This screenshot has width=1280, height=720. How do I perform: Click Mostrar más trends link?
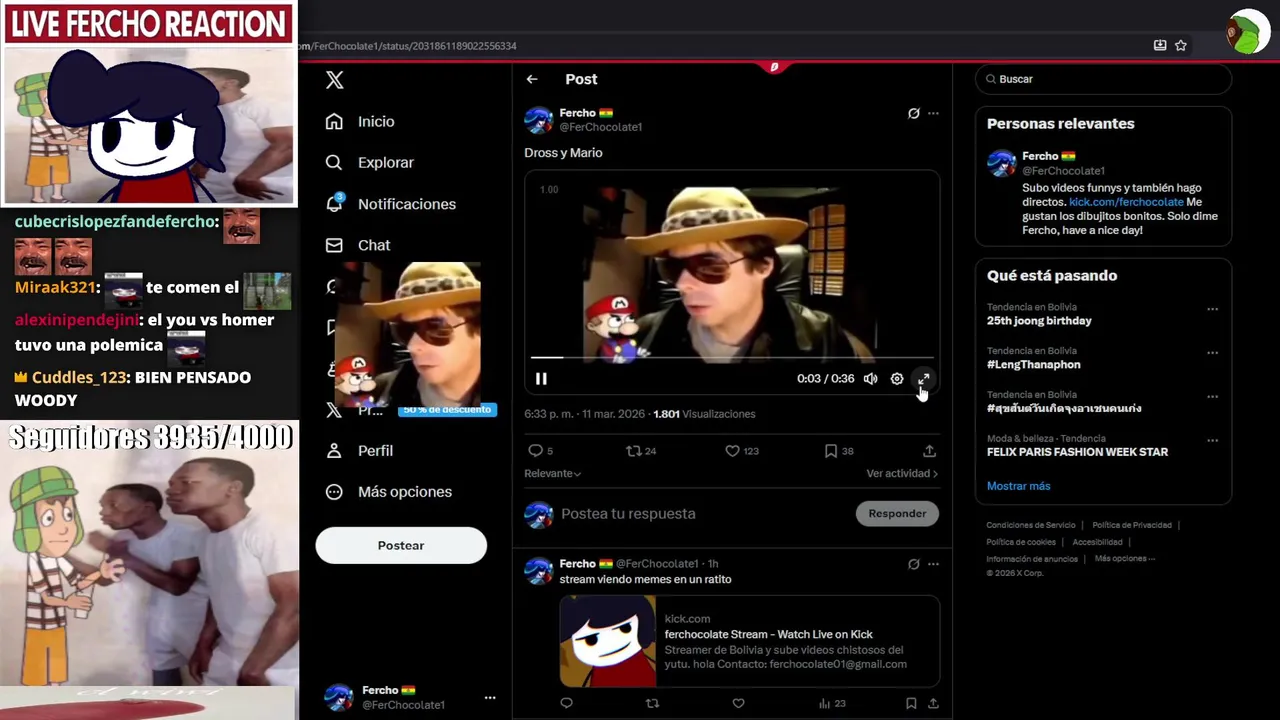[1018, 486]
